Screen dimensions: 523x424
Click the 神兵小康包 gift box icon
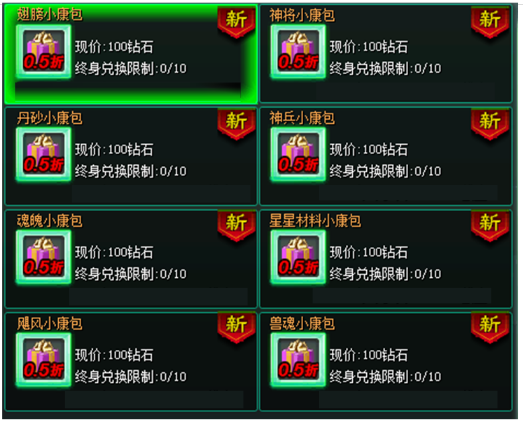coord(298,154)
